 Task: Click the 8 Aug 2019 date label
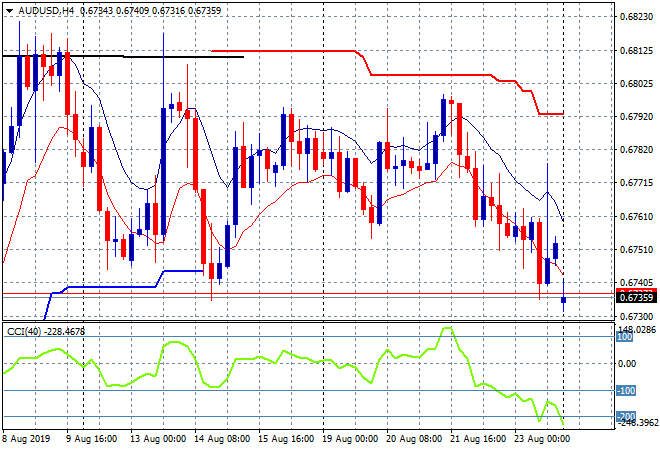coord(26,439)
